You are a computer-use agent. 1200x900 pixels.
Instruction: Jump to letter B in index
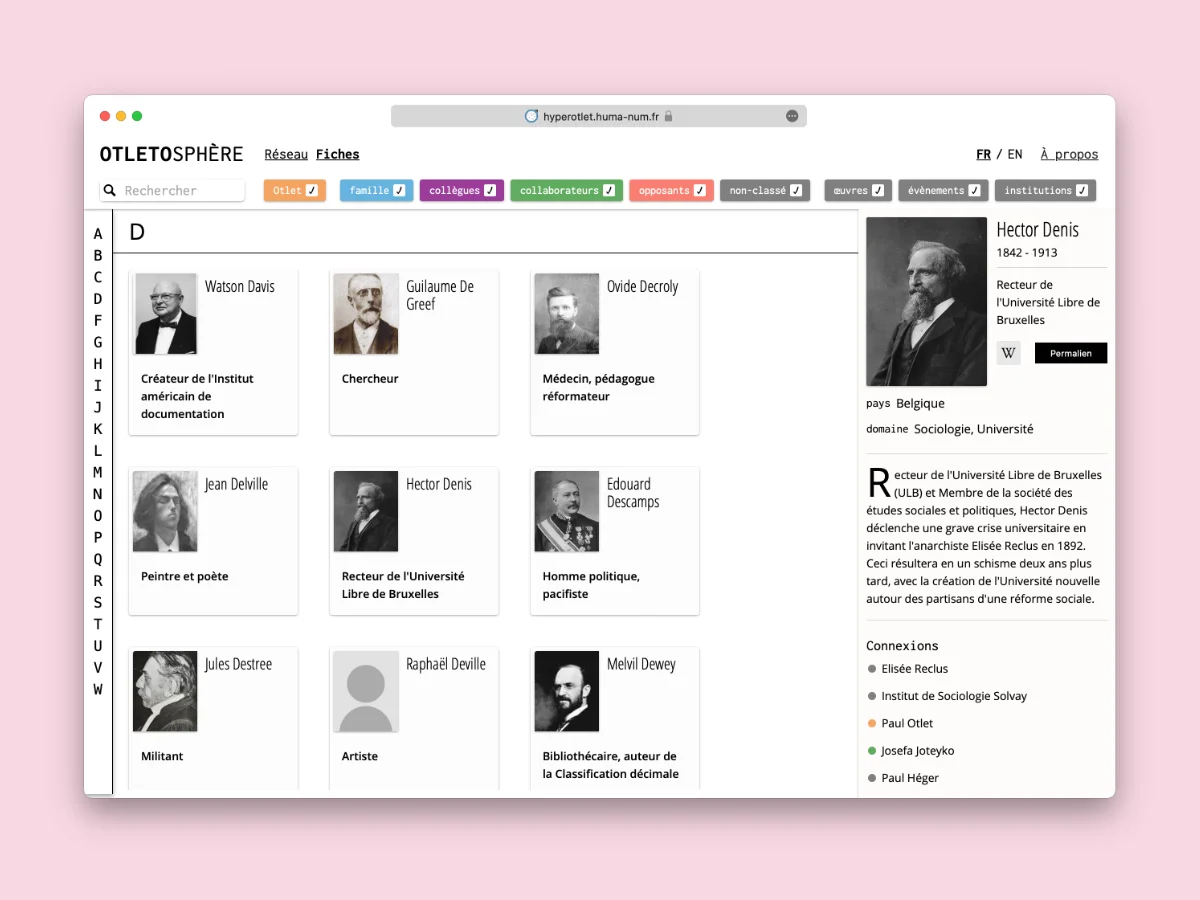coord(98,256)
